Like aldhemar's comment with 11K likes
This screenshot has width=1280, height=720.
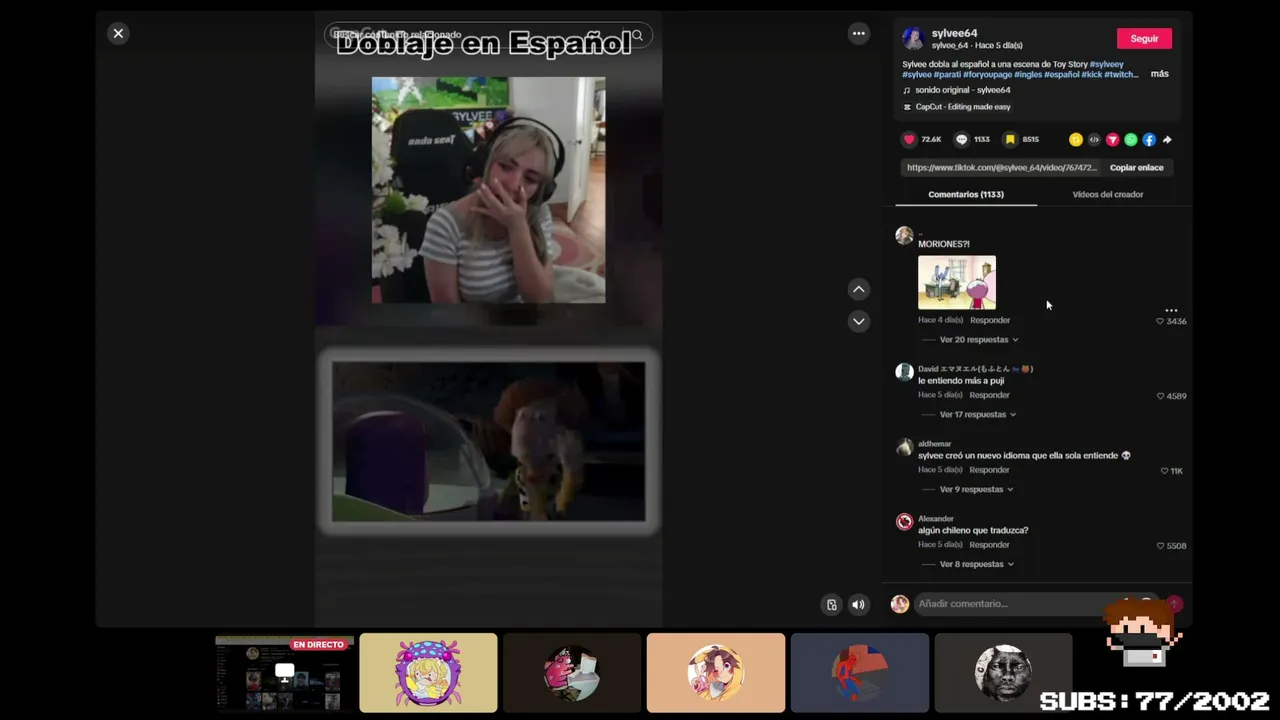(1164, 471)
